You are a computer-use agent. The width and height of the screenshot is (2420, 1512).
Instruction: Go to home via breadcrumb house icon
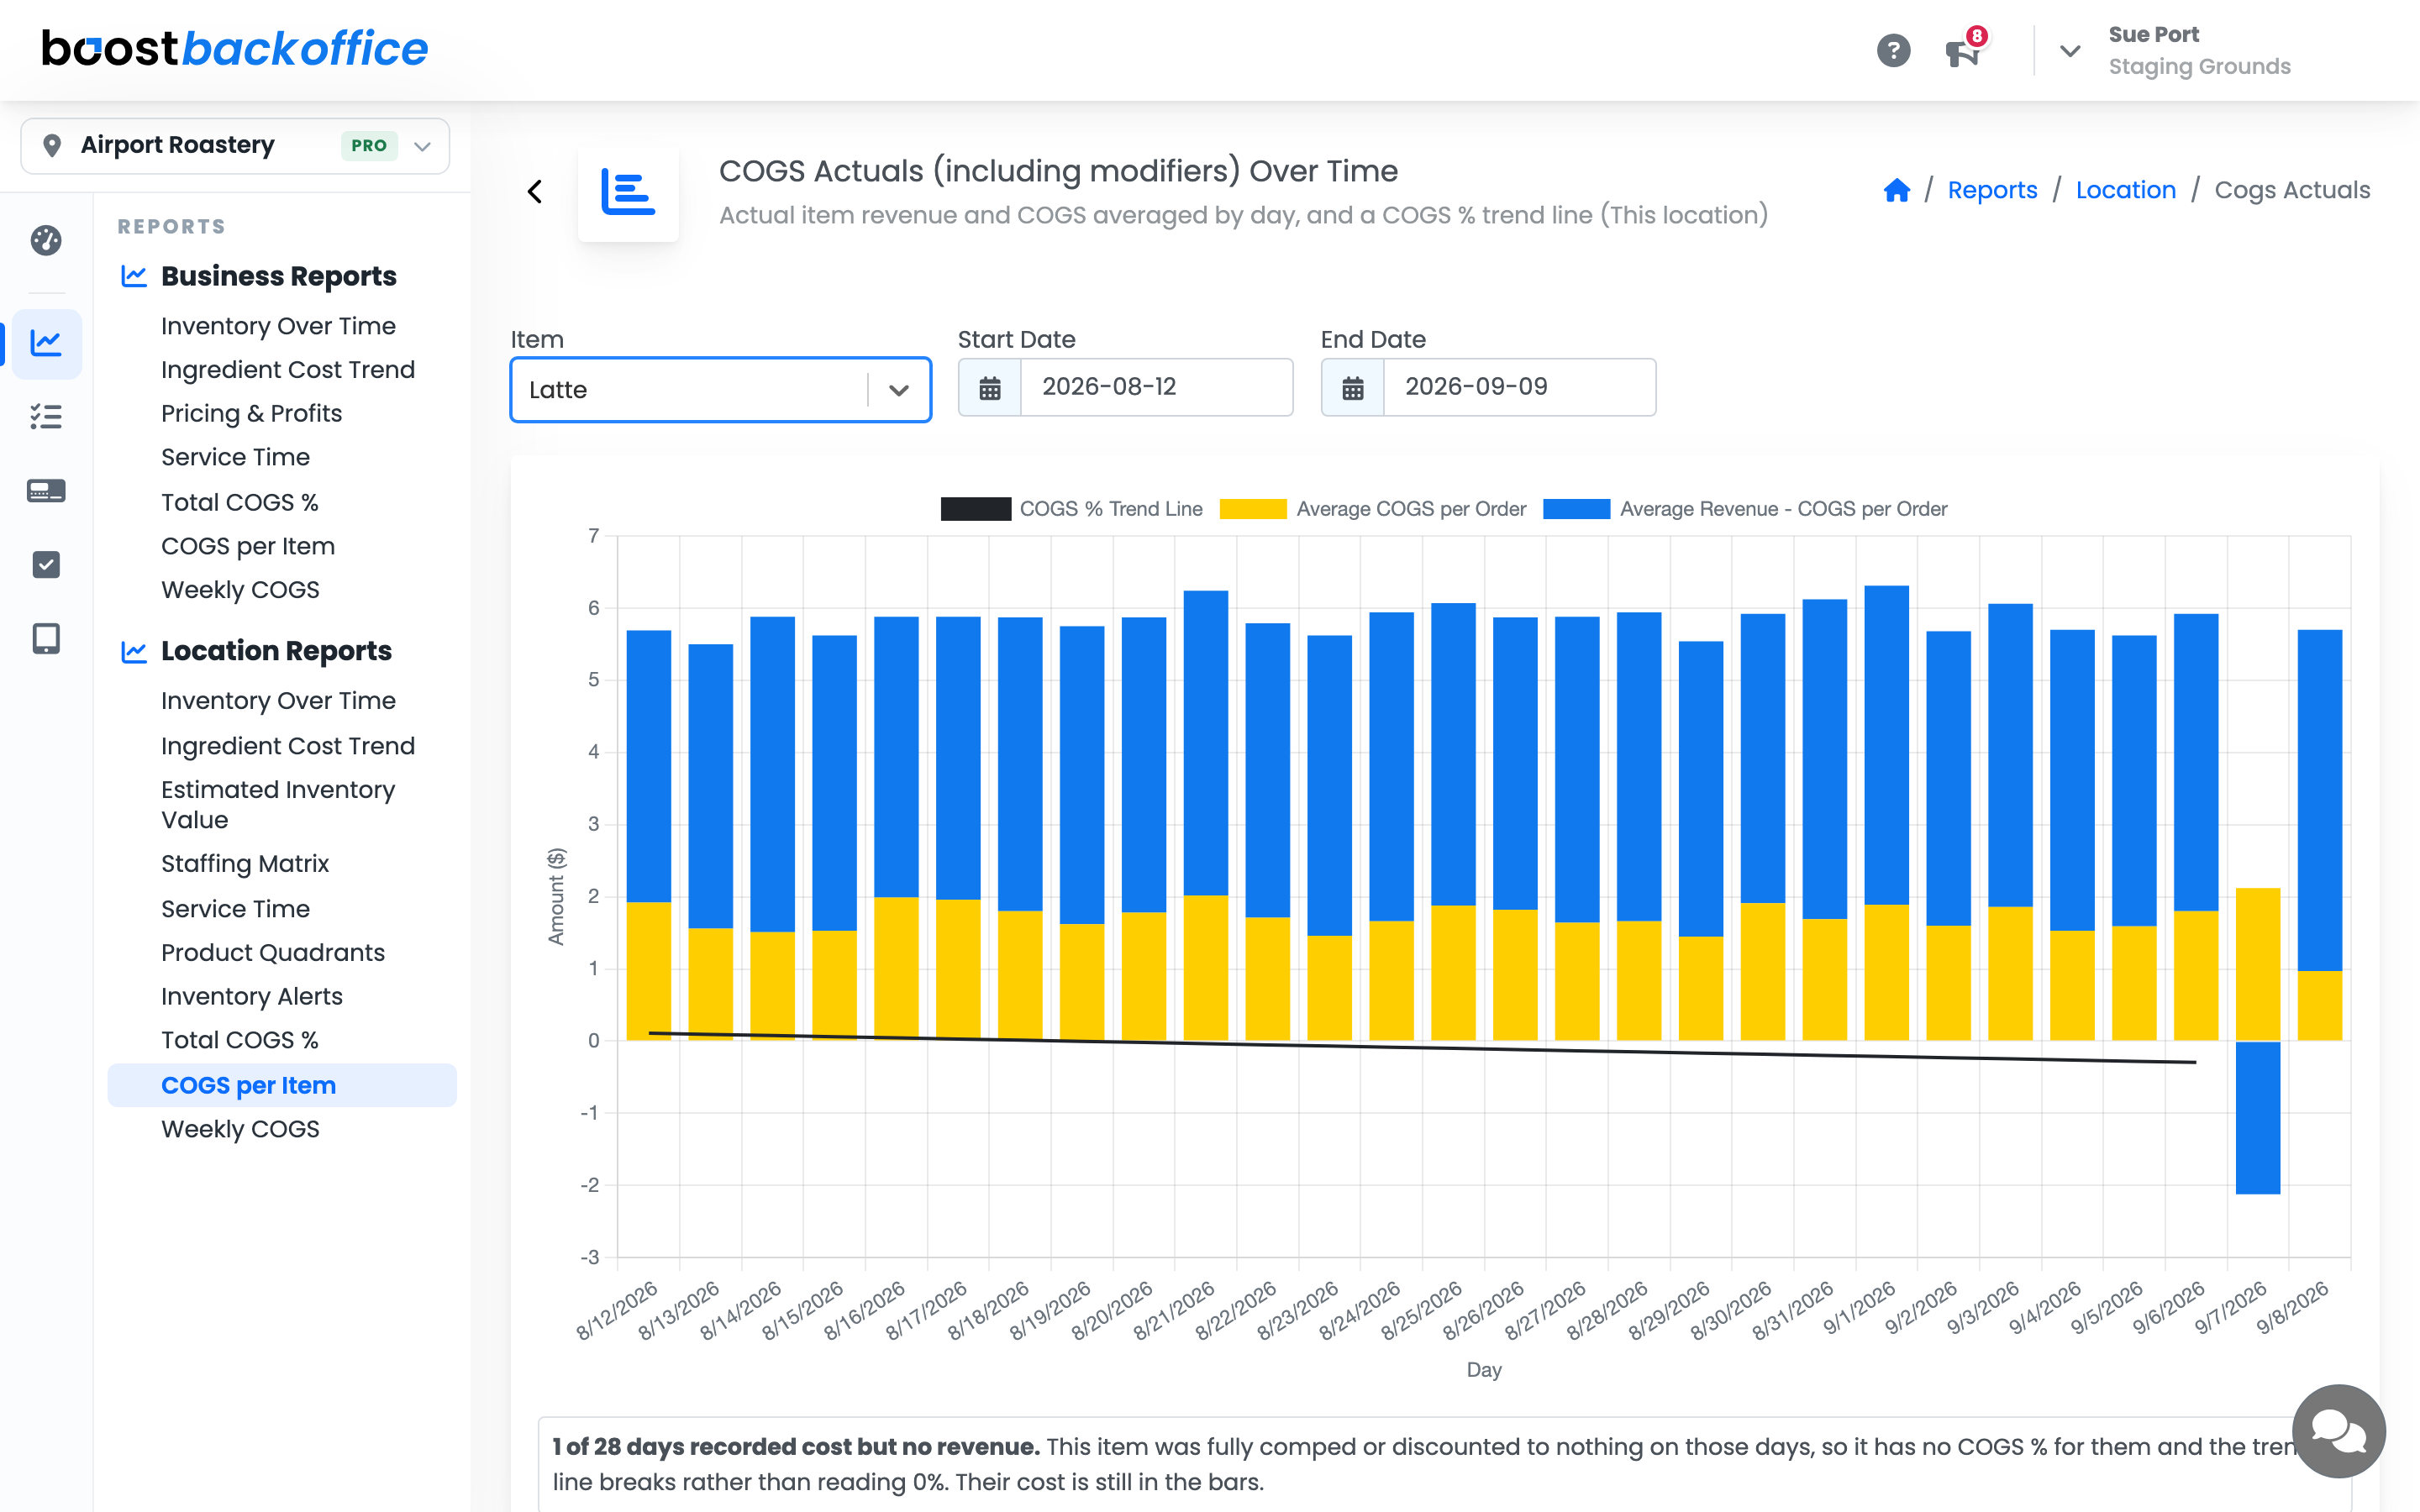coord(1896,190)
